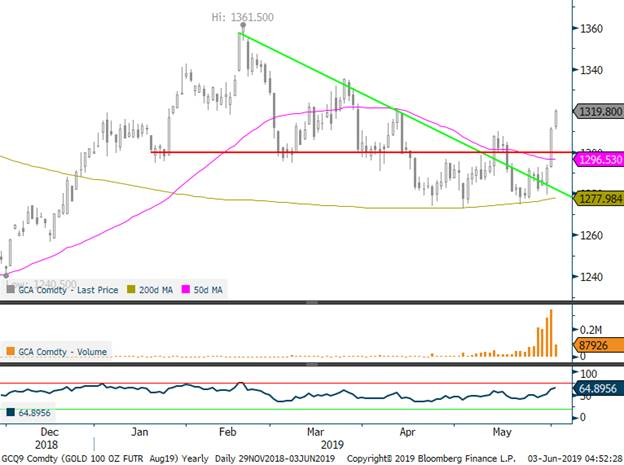Select the 1296.530 50d MA price tag
Screen dimensions: 624x465
click(599, 160)
